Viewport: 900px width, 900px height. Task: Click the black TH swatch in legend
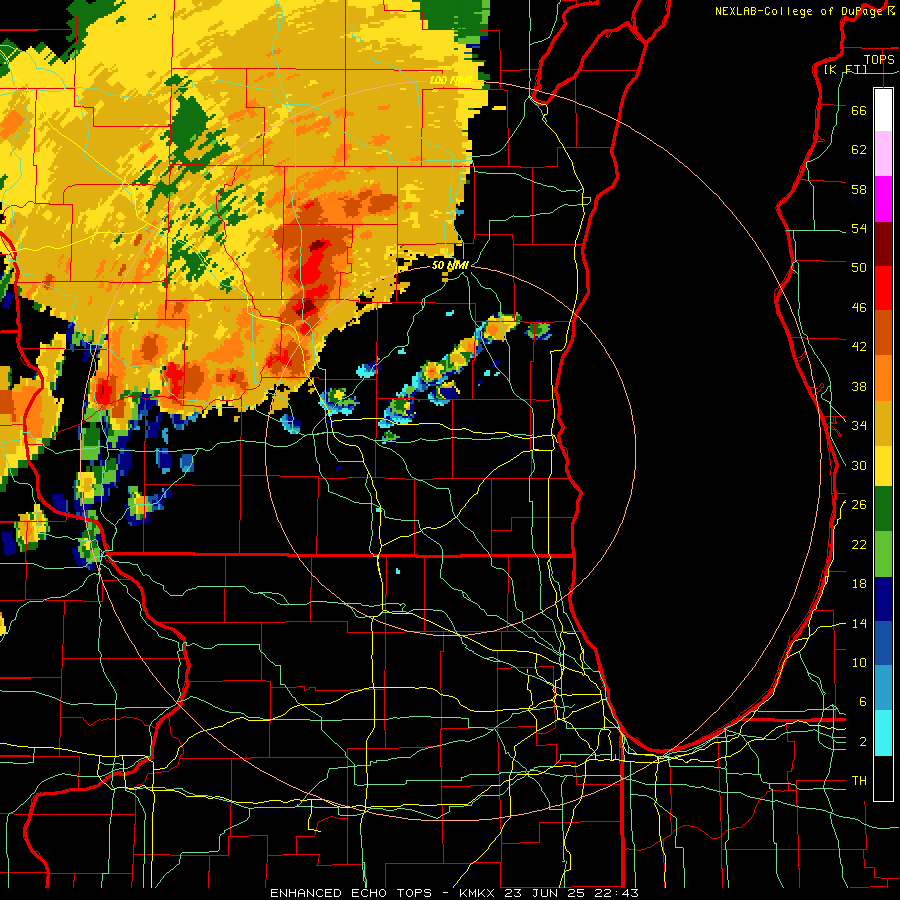[883, 778]
